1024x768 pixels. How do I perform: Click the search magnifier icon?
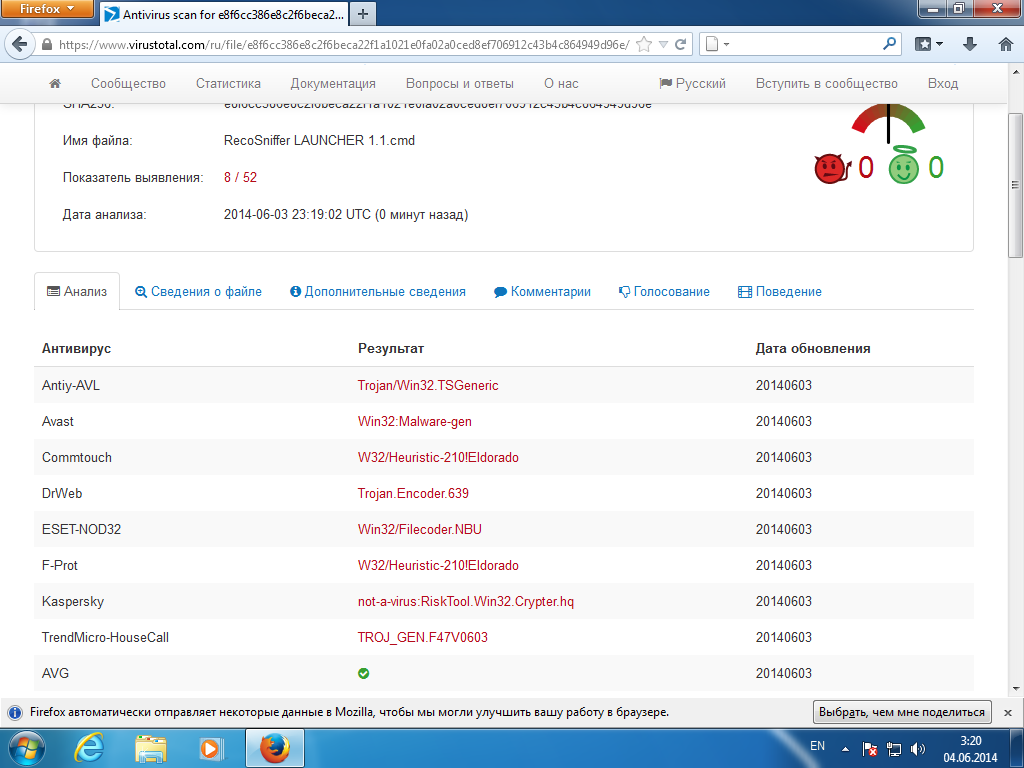click(889, 44)
